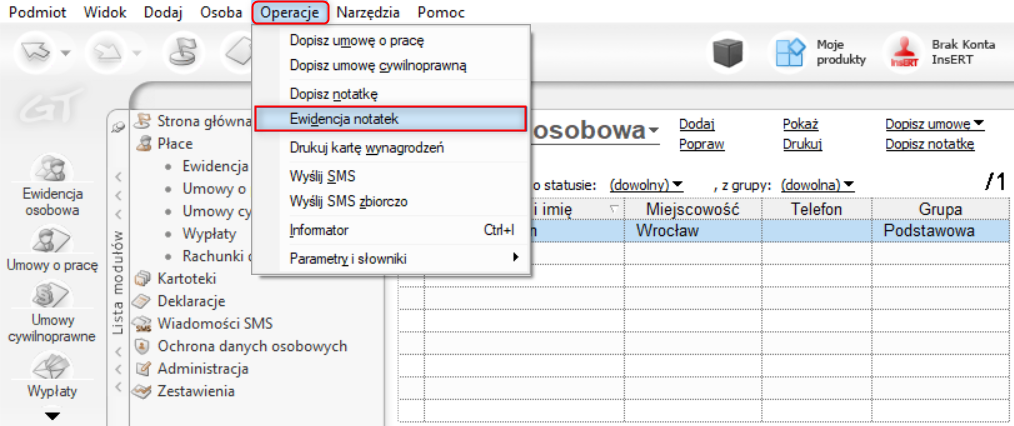Screen dimensions: 1014x426
Task: Click the Podstawowa cell
Action: coord(940,231)
